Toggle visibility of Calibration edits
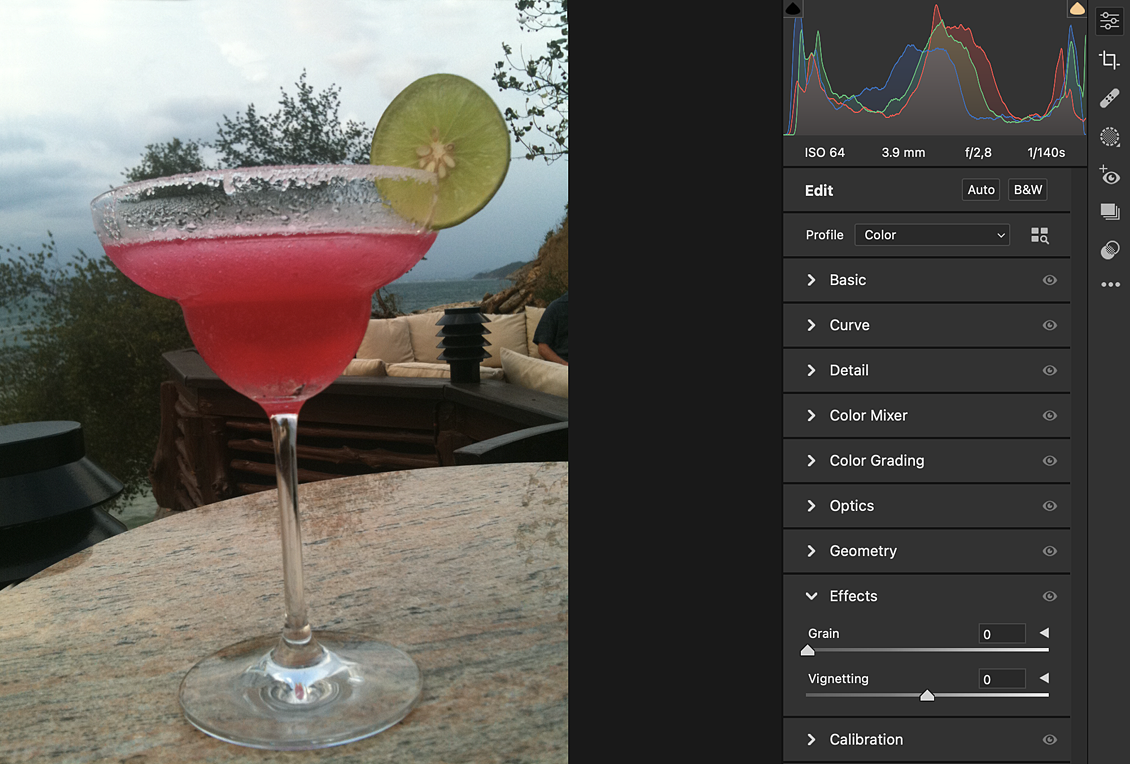 [1049, 739]
